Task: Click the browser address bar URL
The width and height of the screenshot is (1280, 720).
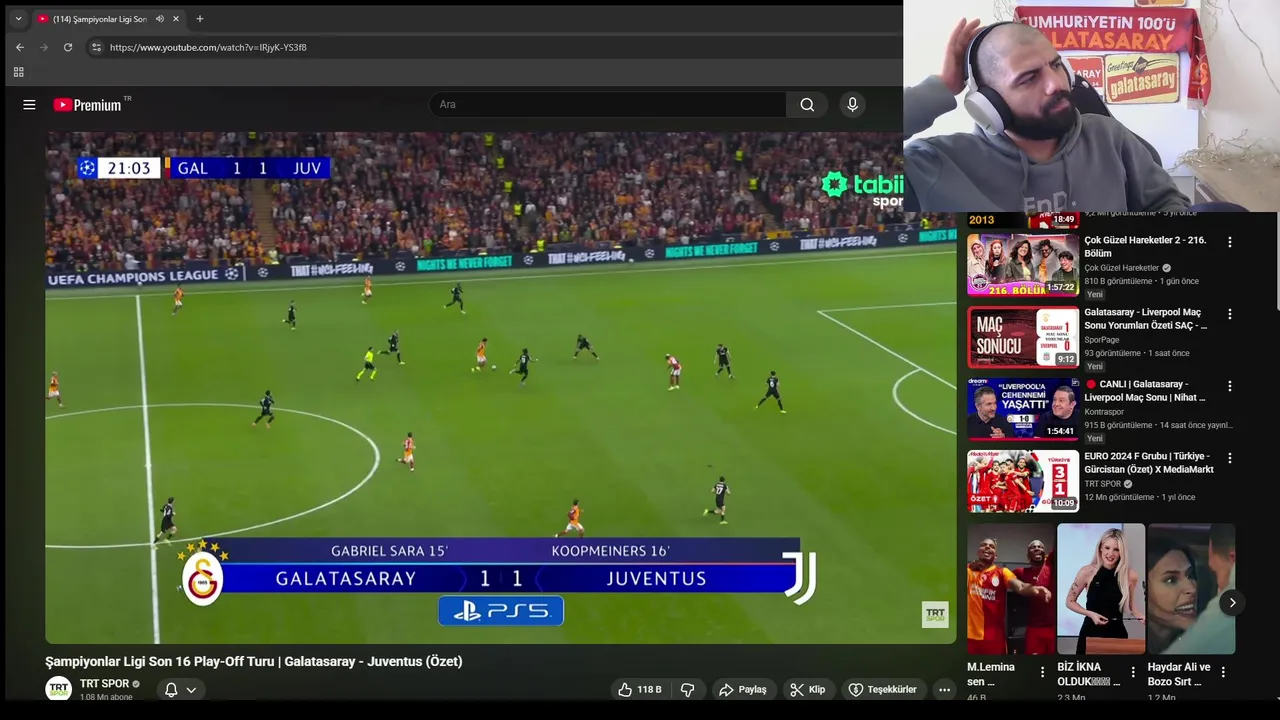Action: click(x=208, y=47)
